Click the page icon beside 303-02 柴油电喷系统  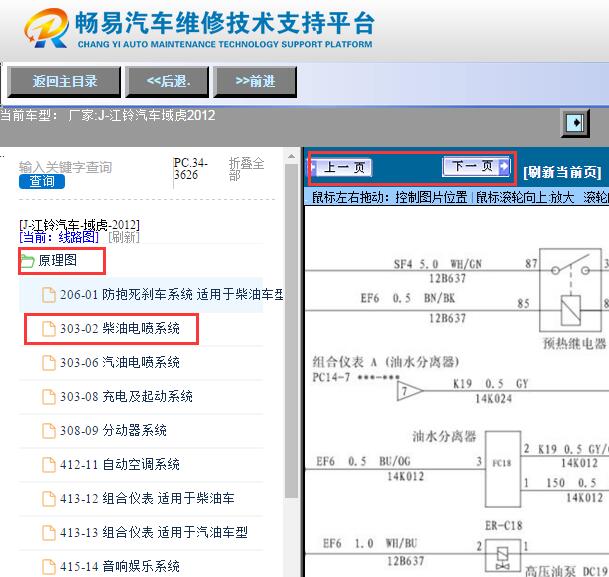pyautogui.click(x=49, y=329)
